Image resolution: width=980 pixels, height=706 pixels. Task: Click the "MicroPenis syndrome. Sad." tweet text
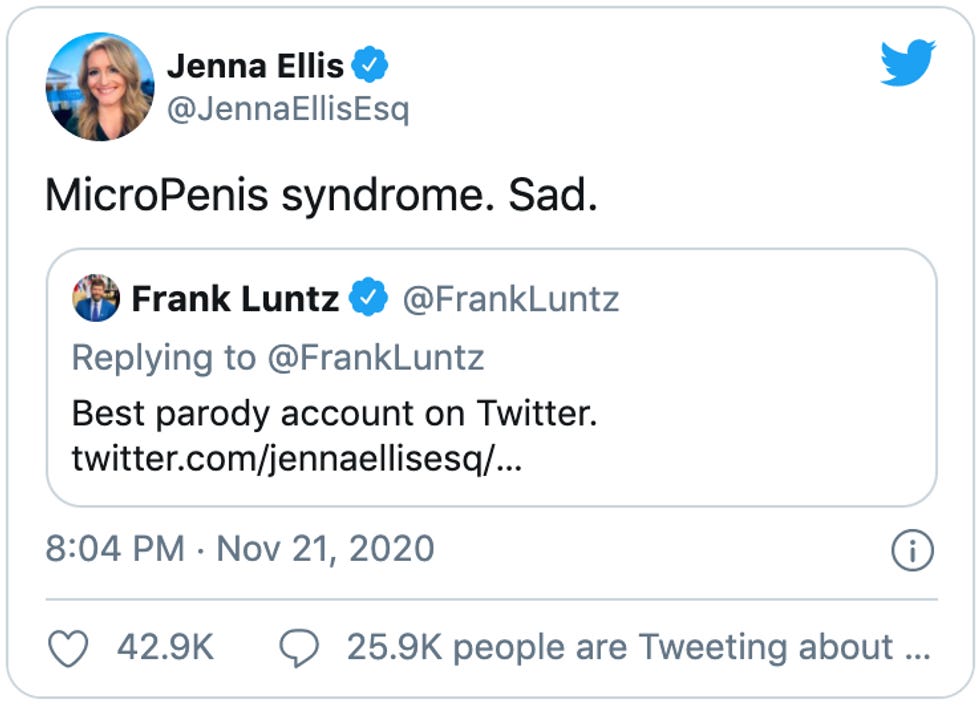coord(321,196)
